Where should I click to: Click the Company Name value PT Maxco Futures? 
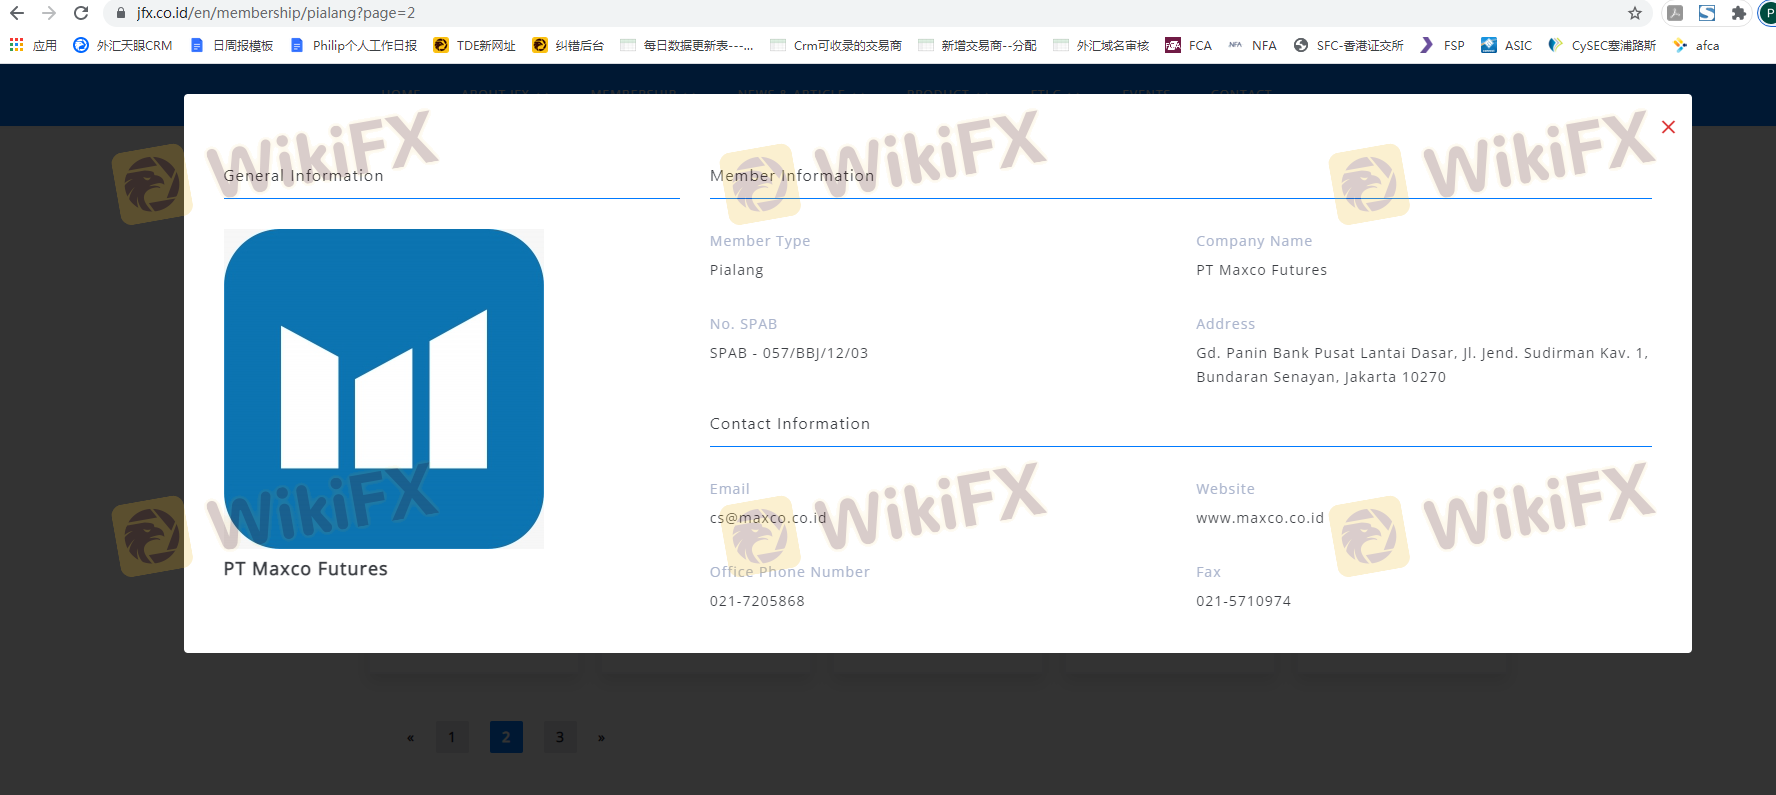pos(1262,270)
